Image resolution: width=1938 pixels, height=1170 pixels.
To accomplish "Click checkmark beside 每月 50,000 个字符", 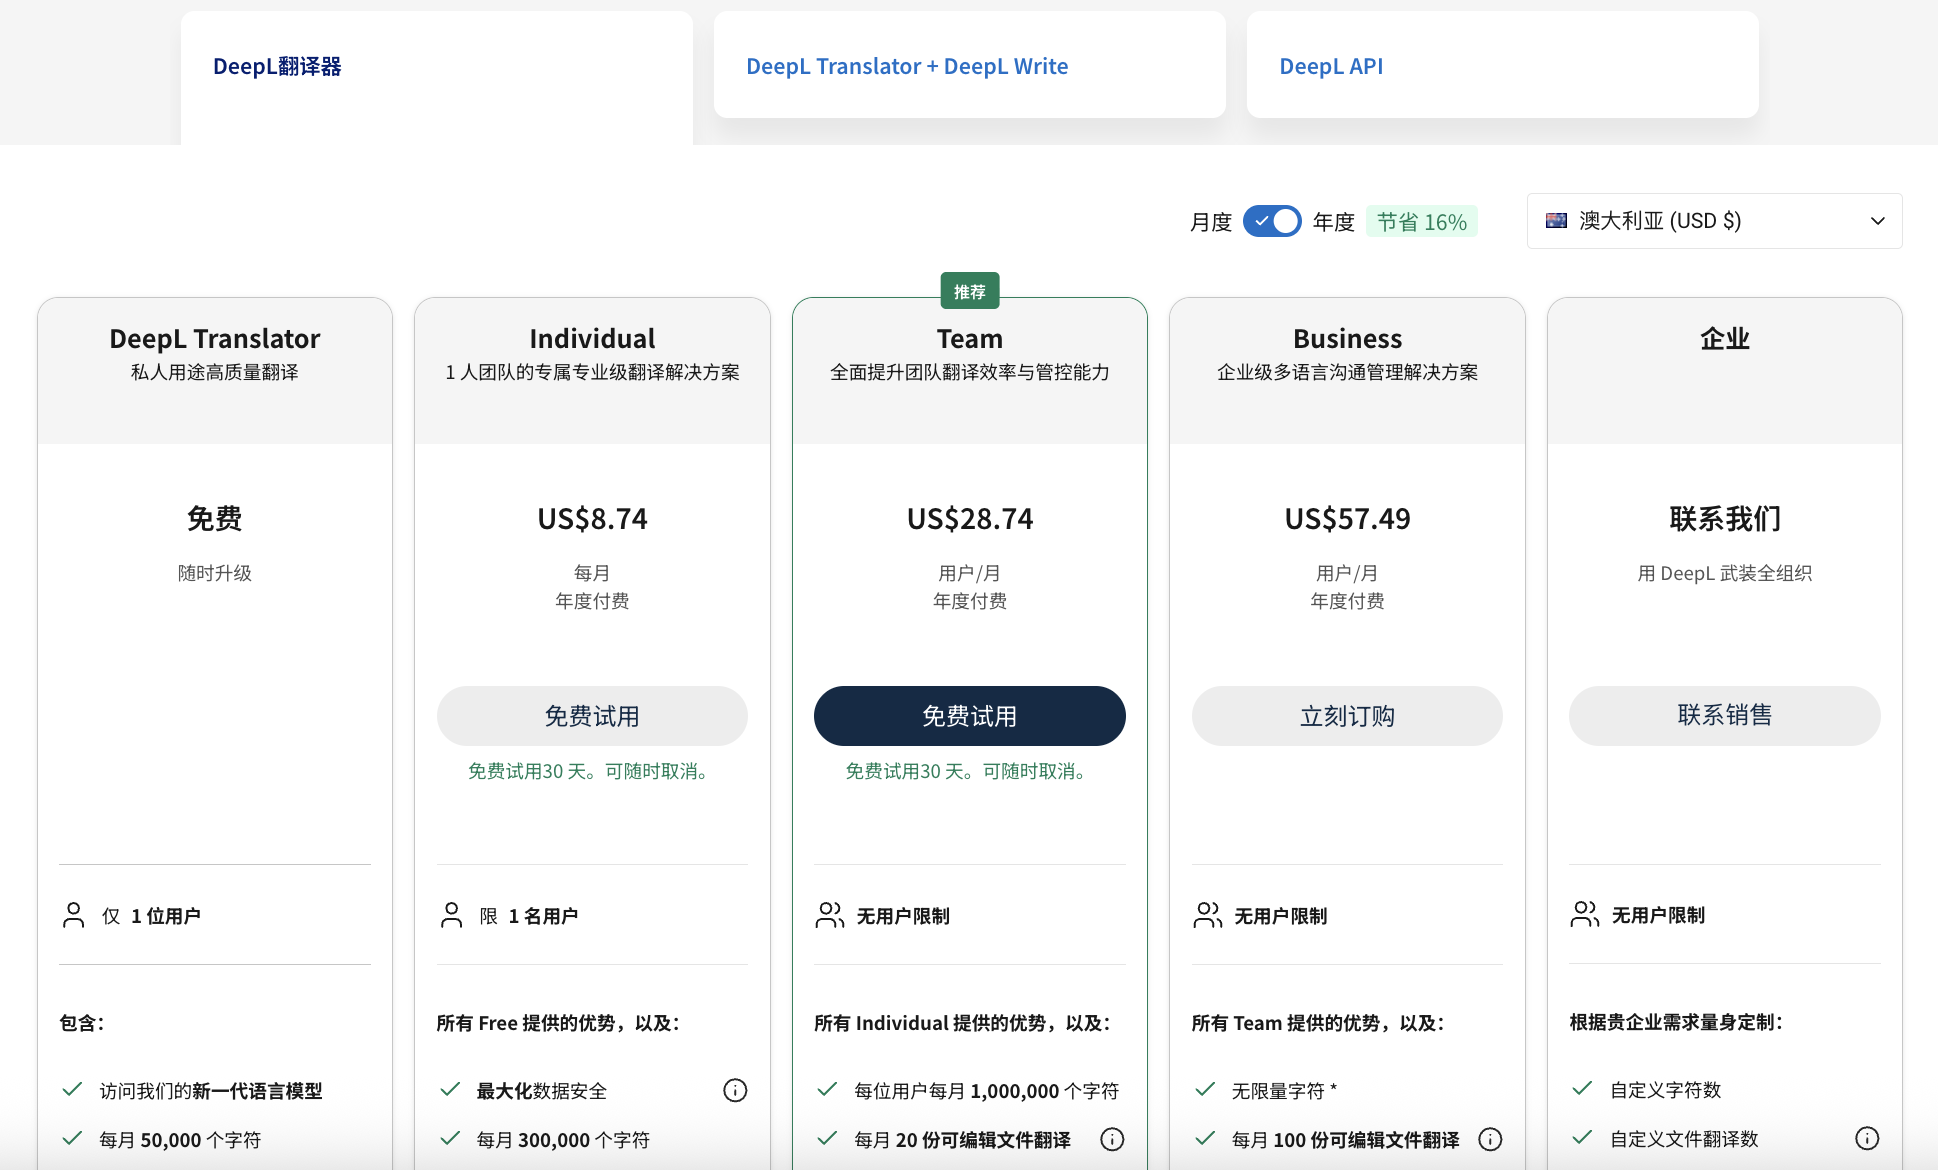I will [x=72, y=1138].
